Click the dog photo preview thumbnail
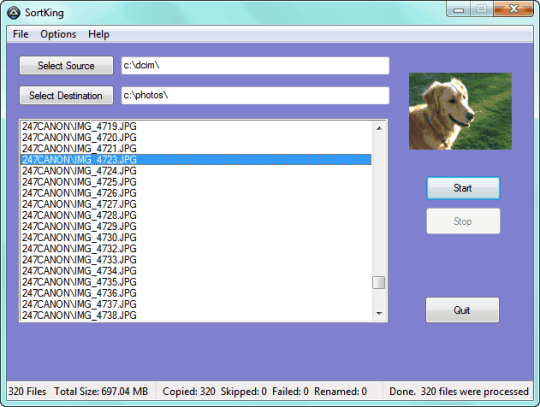The width and height of the screenshot is (540, 407). (x=460, y=111)
